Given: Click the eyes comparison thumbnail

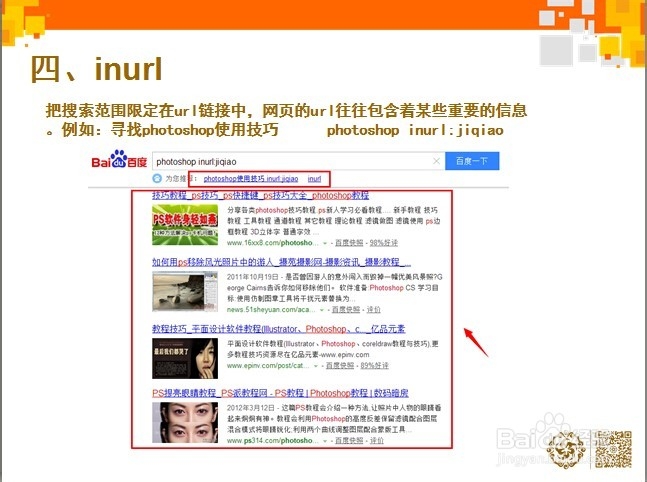Looking at the screenshot, I should [185, 422].
